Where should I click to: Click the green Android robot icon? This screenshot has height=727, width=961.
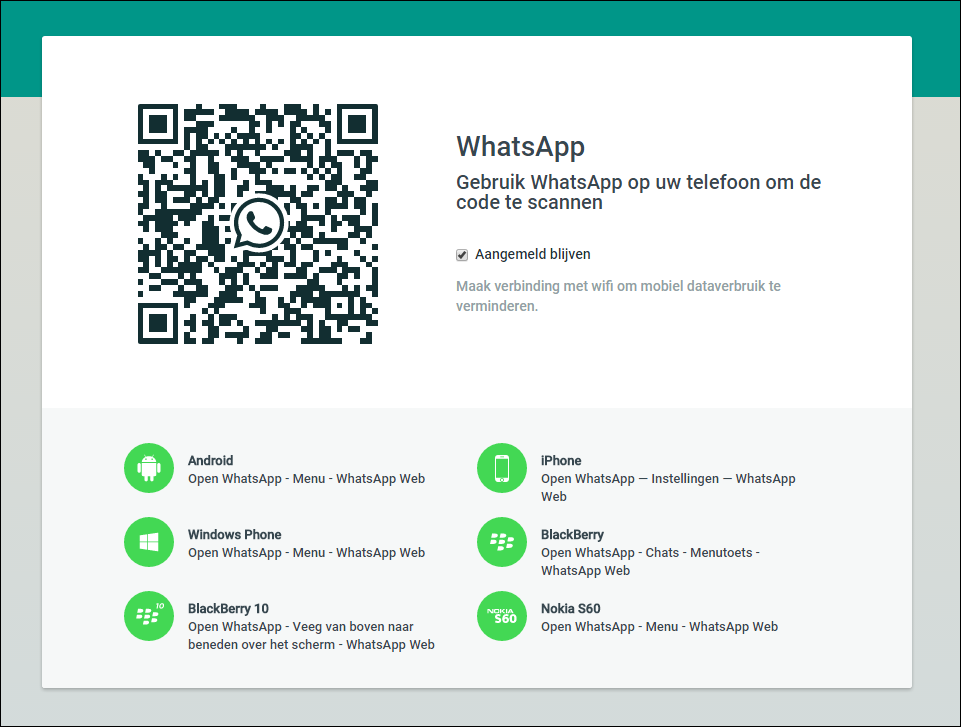coord(149,468)
